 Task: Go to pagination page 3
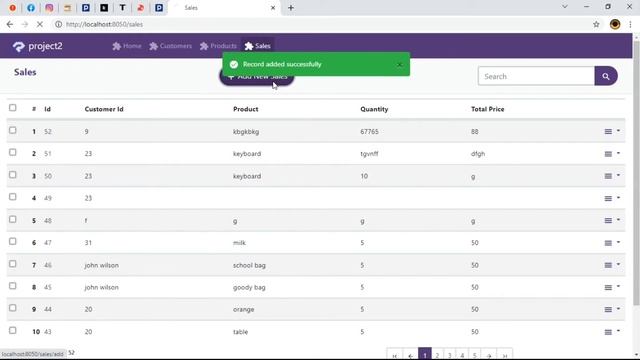450,355
